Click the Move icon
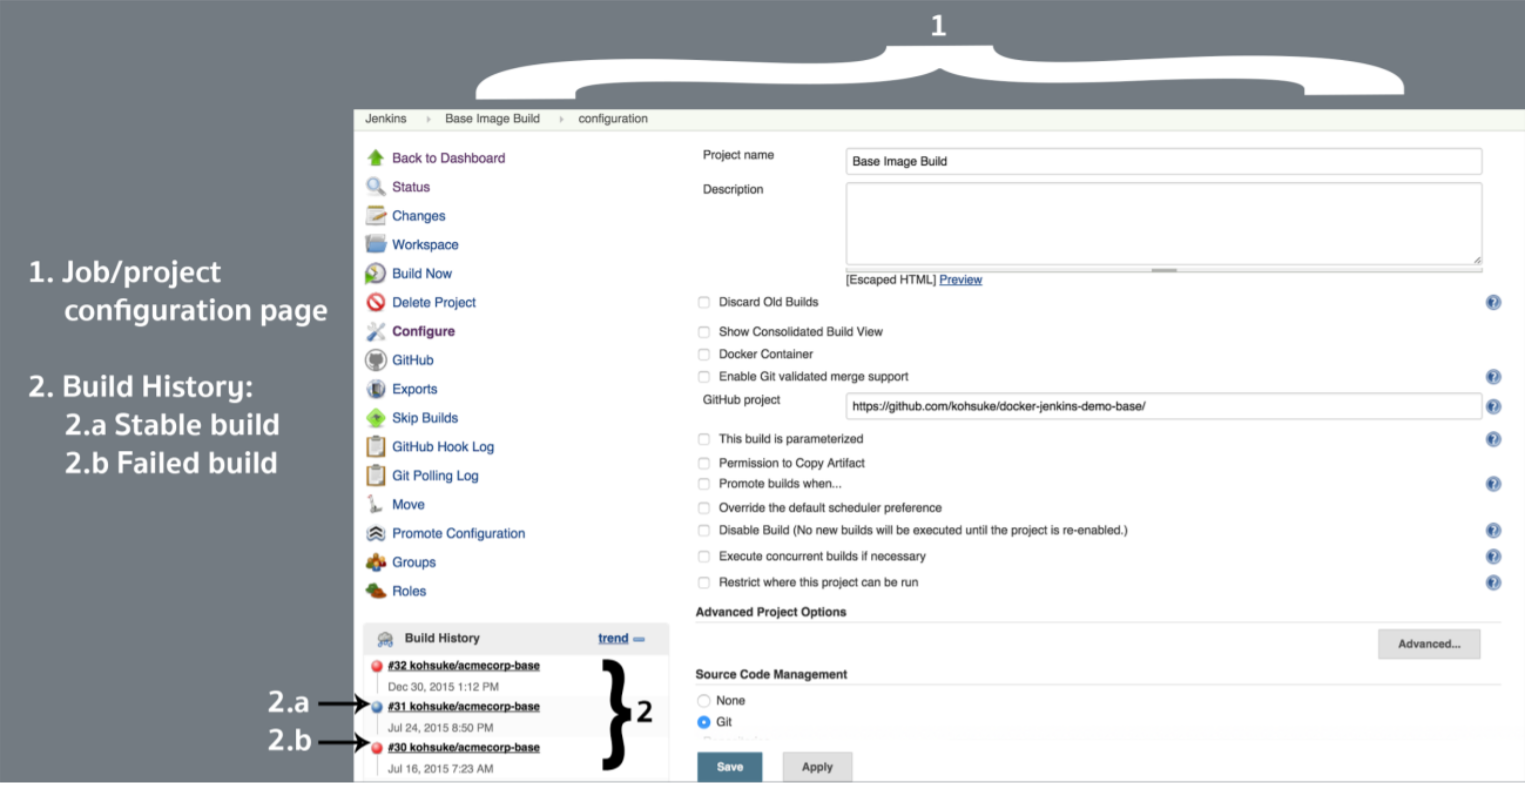 click(376, 504)
